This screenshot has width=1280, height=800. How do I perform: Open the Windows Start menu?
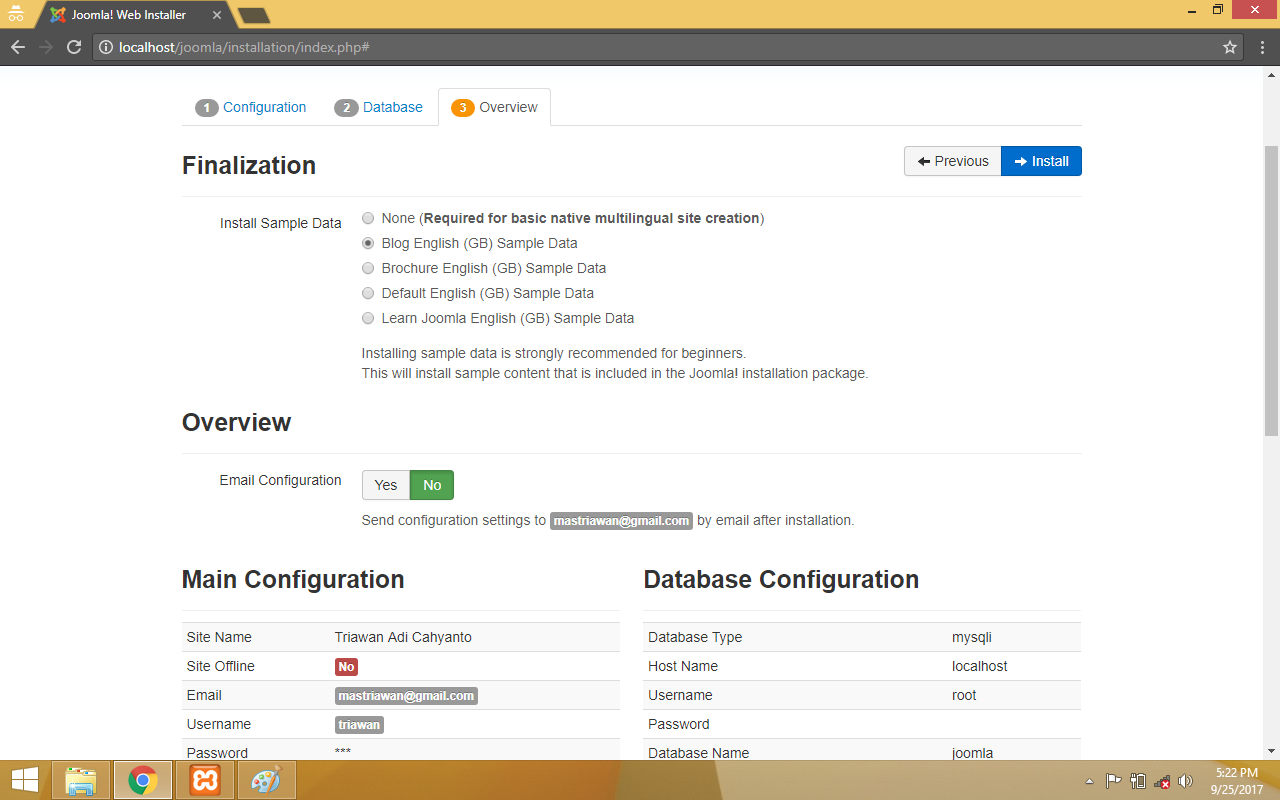(24, 780)
